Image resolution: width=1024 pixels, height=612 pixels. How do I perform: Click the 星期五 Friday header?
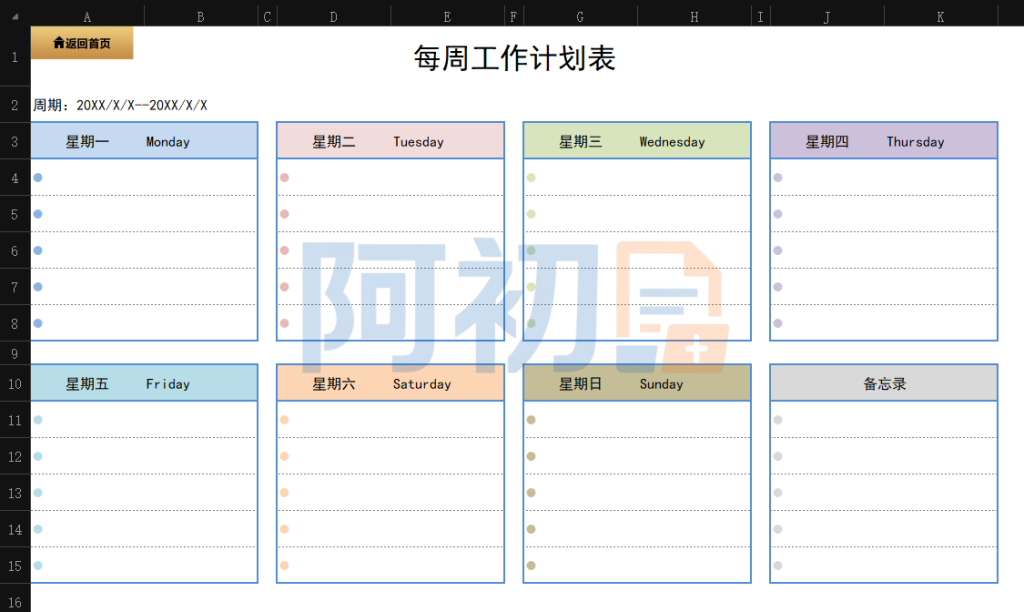144,383
